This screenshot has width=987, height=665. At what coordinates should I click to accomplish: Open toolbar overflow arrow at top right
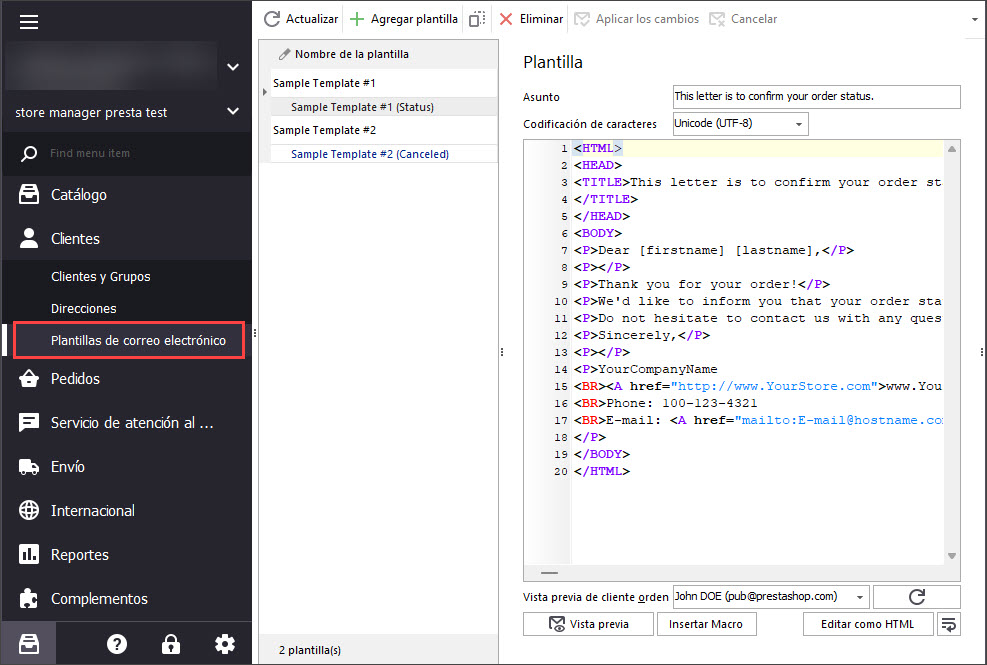coord(975,20)
